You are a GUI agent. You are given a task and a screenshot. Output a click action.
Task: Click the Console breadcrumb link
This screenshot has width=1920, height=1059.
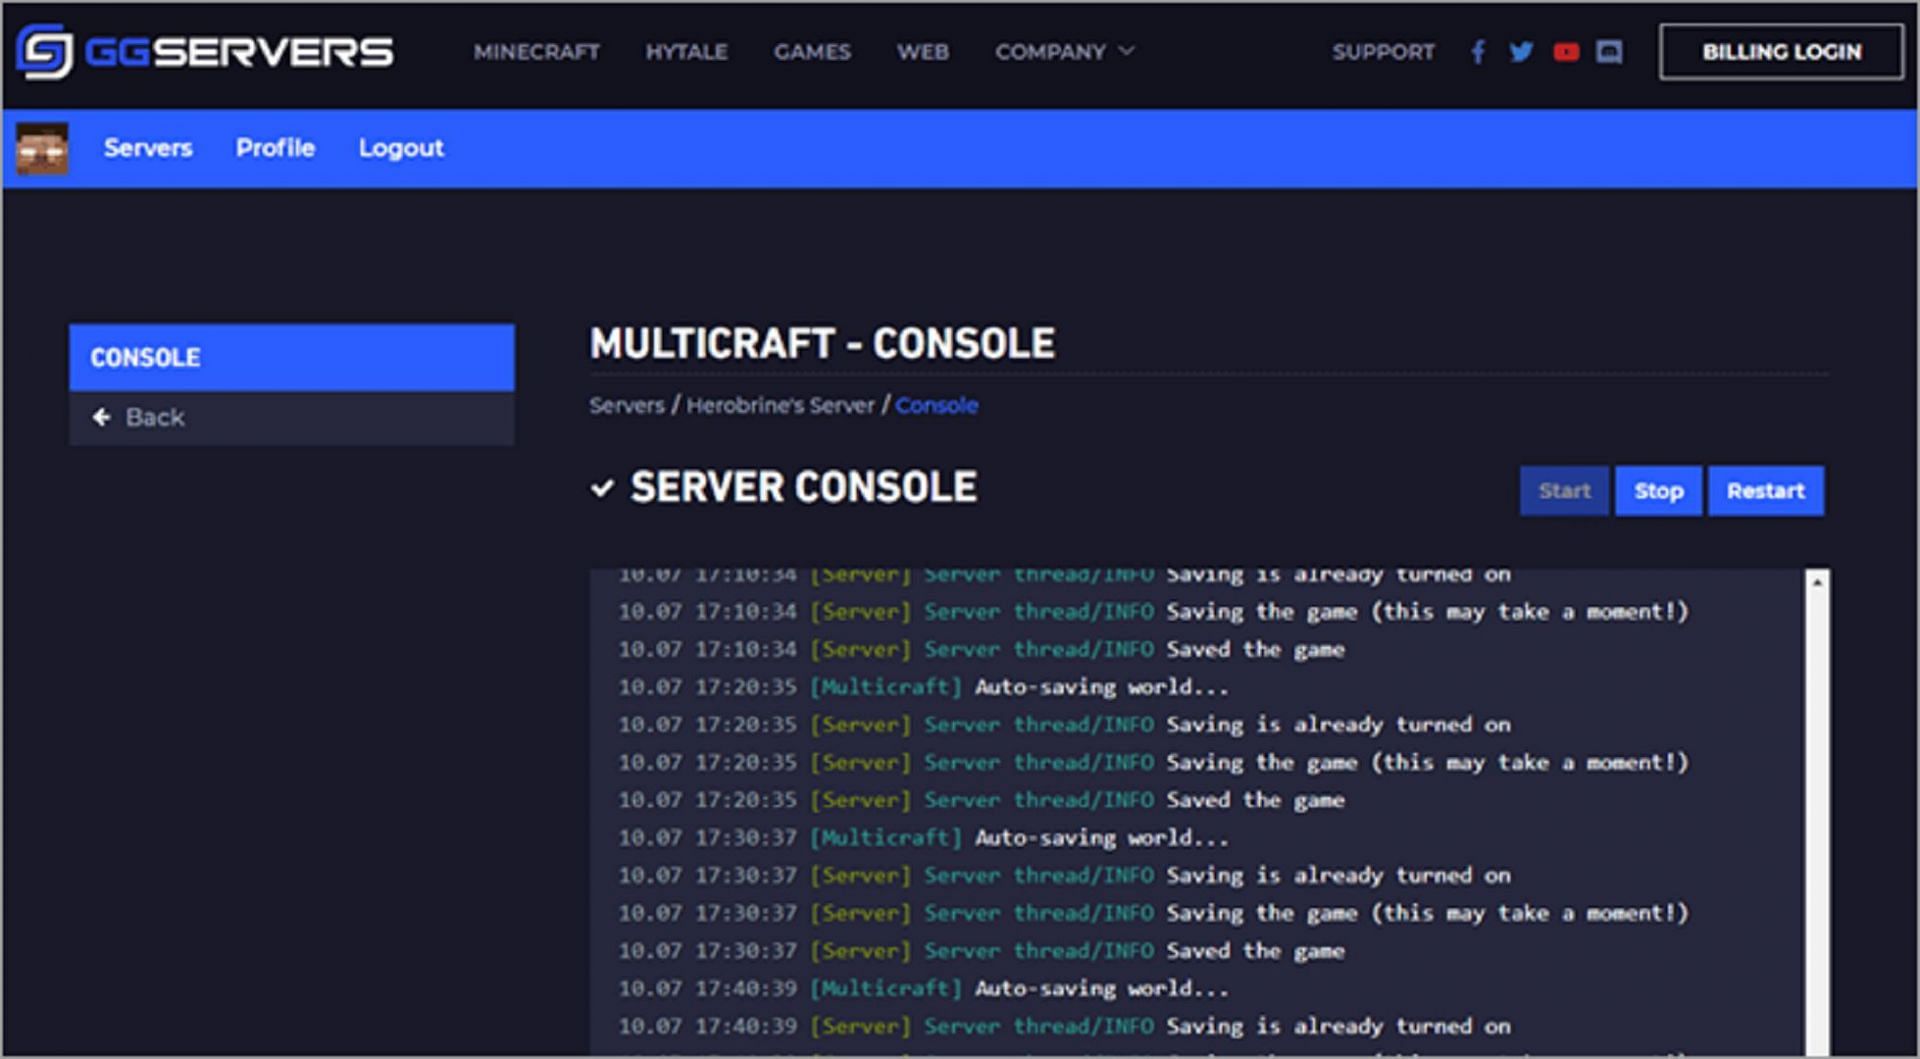pyautogui.click(x=937, y=406)
